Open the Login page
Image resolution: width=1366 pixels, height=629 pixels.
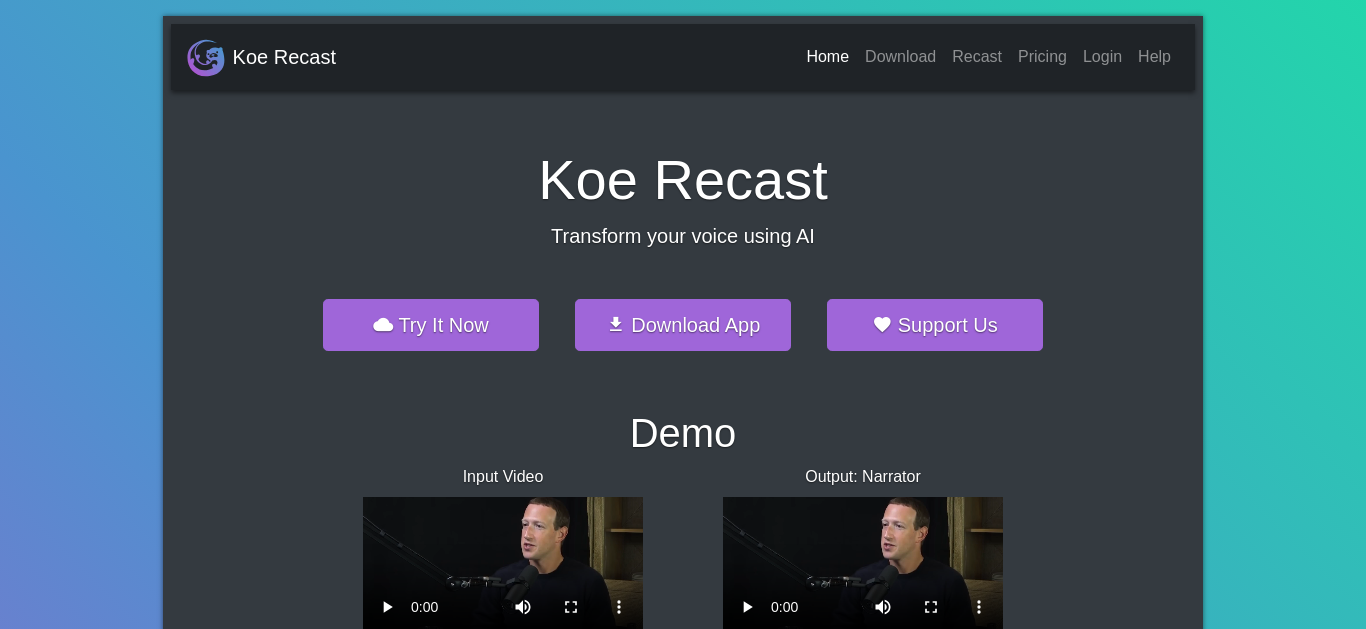pyautogui.click(x=1102, y=57)
